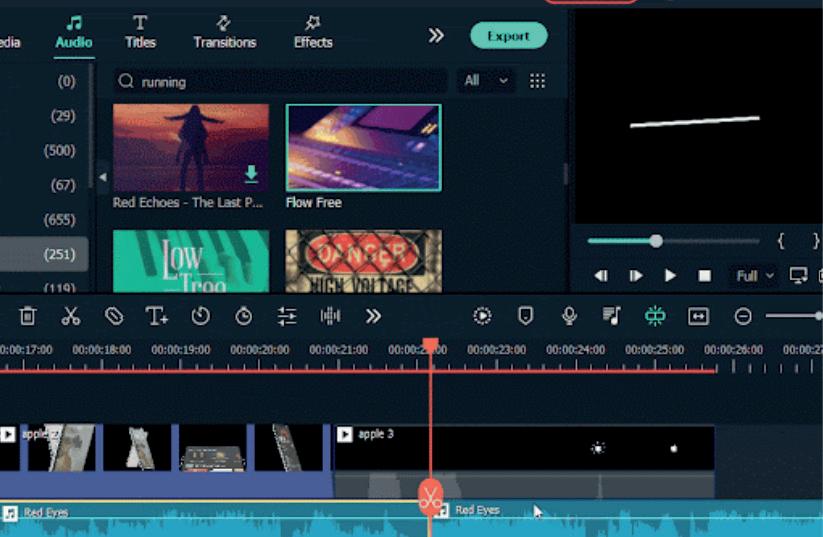Viewport: 823px width, 537px height.
Task: Select the Flow Free audio thumbnail
Action: pyautogui.click(x=363, y=148)
